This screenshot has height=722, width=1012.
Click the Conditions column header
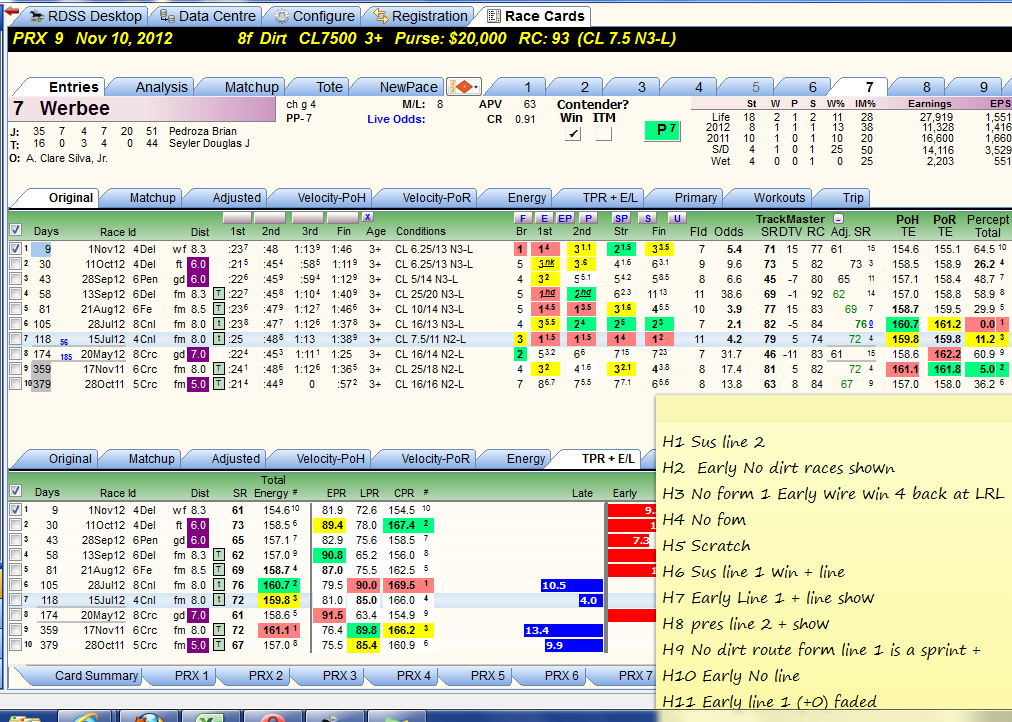[x=421, y=231]
